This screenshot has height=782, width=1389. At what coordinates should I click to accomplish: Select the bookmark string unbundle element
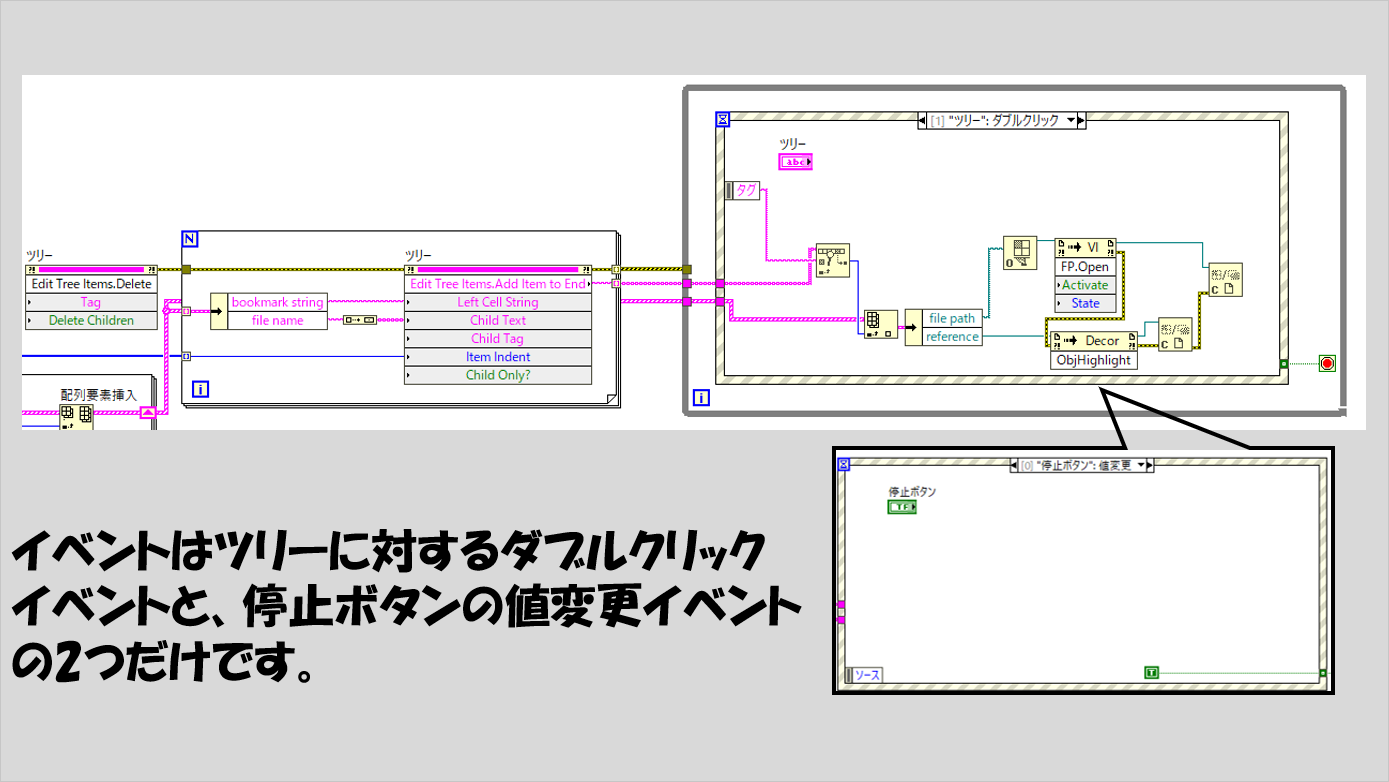tap(277, 302)
